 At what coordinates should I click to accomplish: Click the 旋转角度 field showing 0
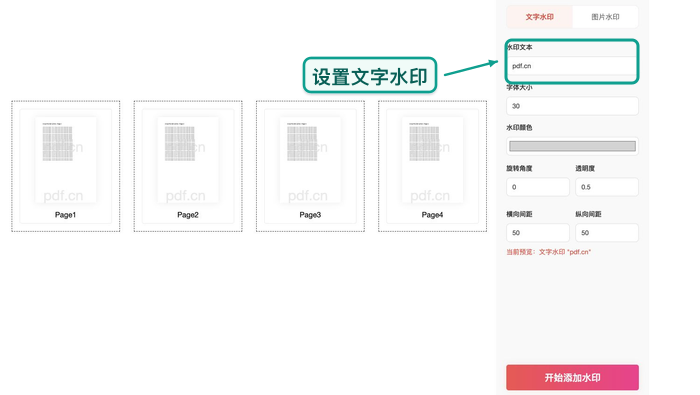point(538,187)
